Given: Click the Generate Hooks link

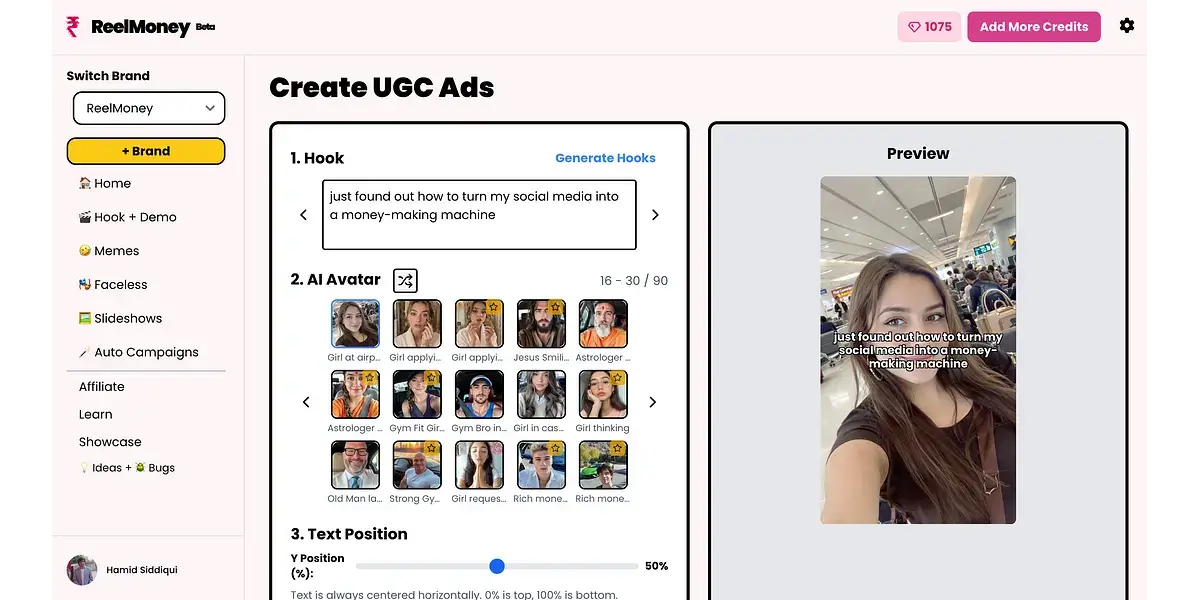Looking at the screenshot, I should coord(605,158).
